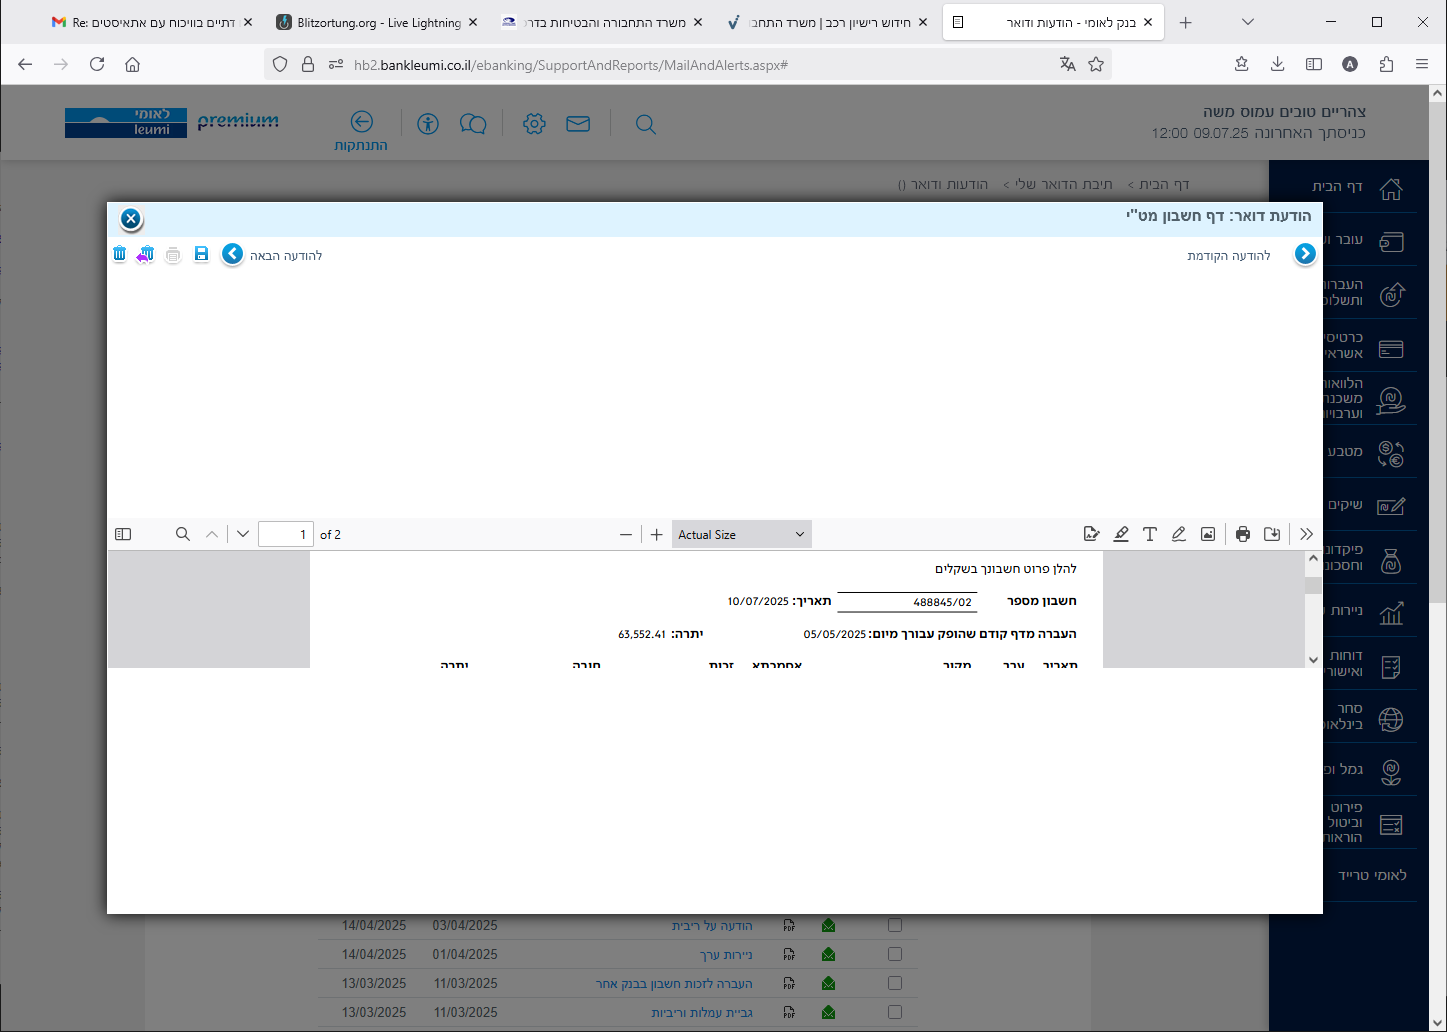This screenshot has height=1032, width=1447.
Task: Open the סחר בינלאומי globe sidebar icon
Action: point(1391,719)
